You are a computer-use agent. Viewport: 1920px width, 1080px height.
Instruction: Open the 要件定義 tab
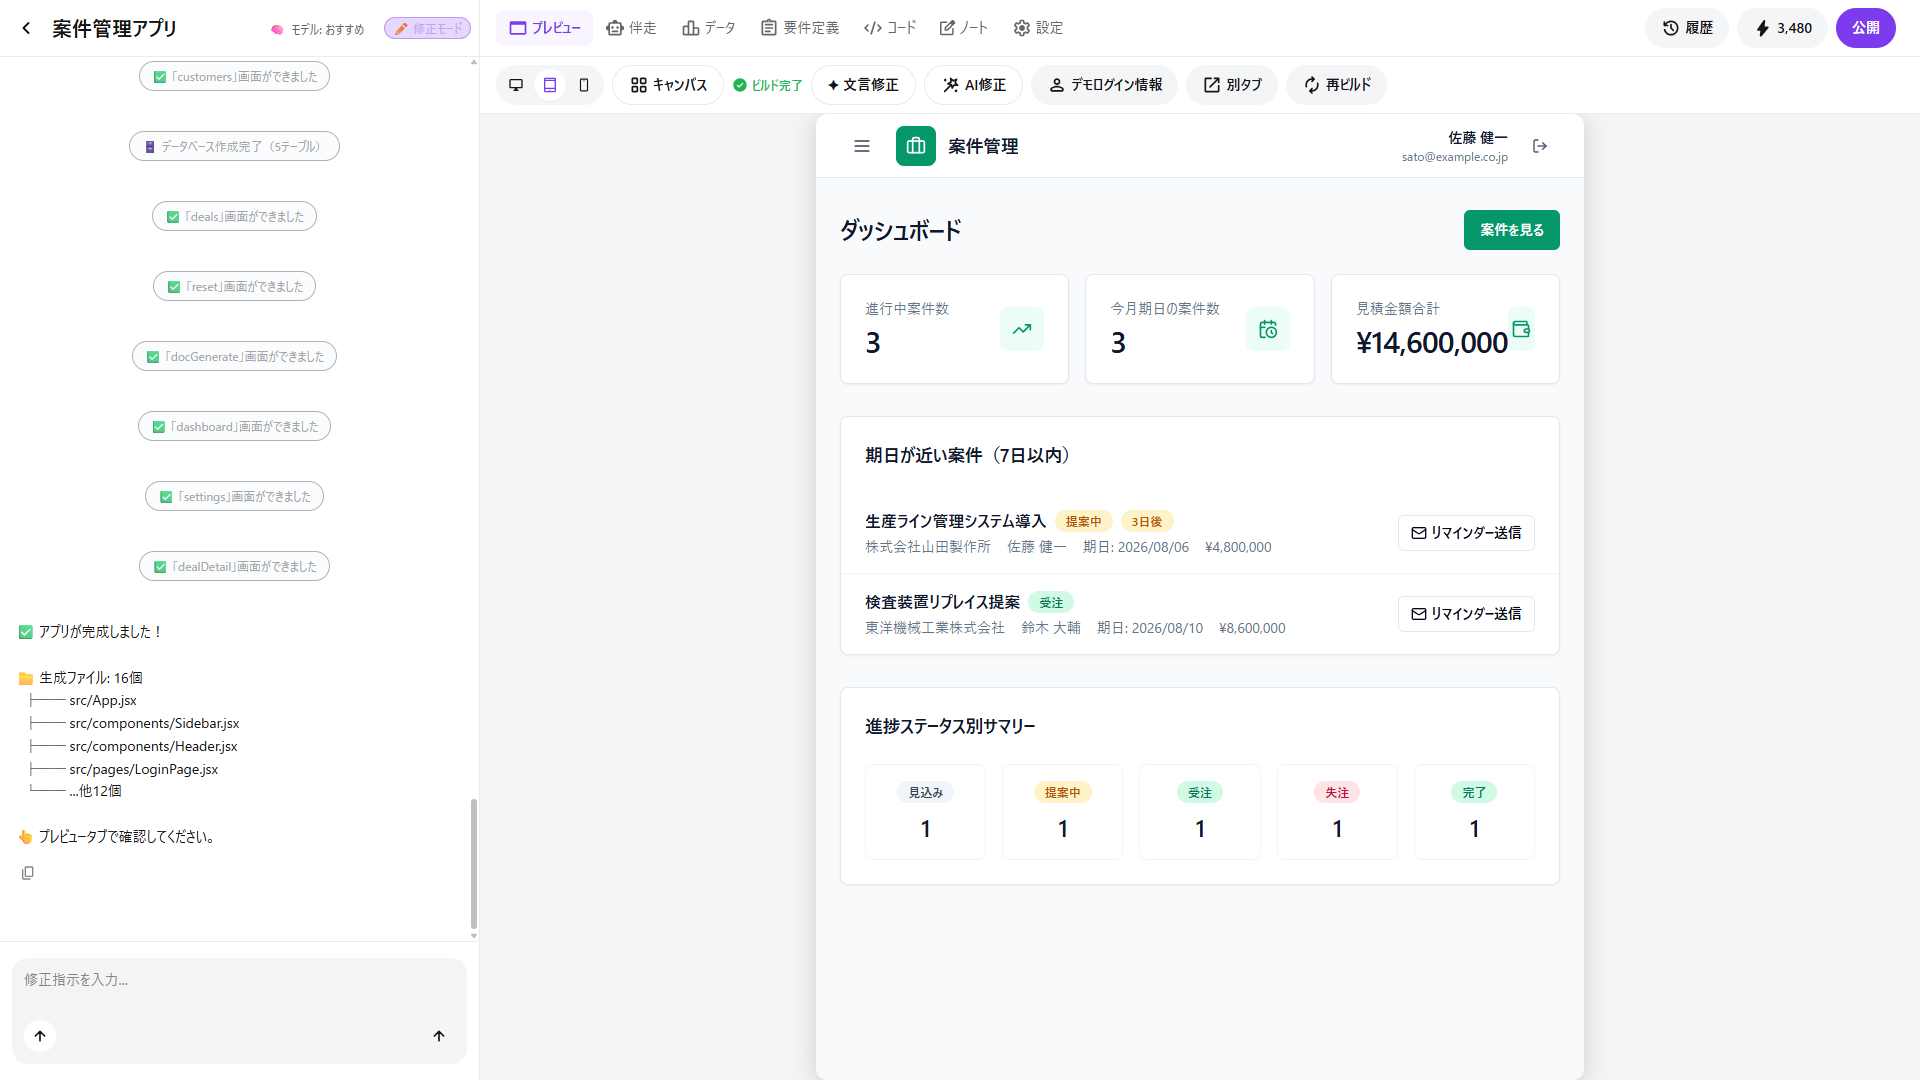[800, 28]
